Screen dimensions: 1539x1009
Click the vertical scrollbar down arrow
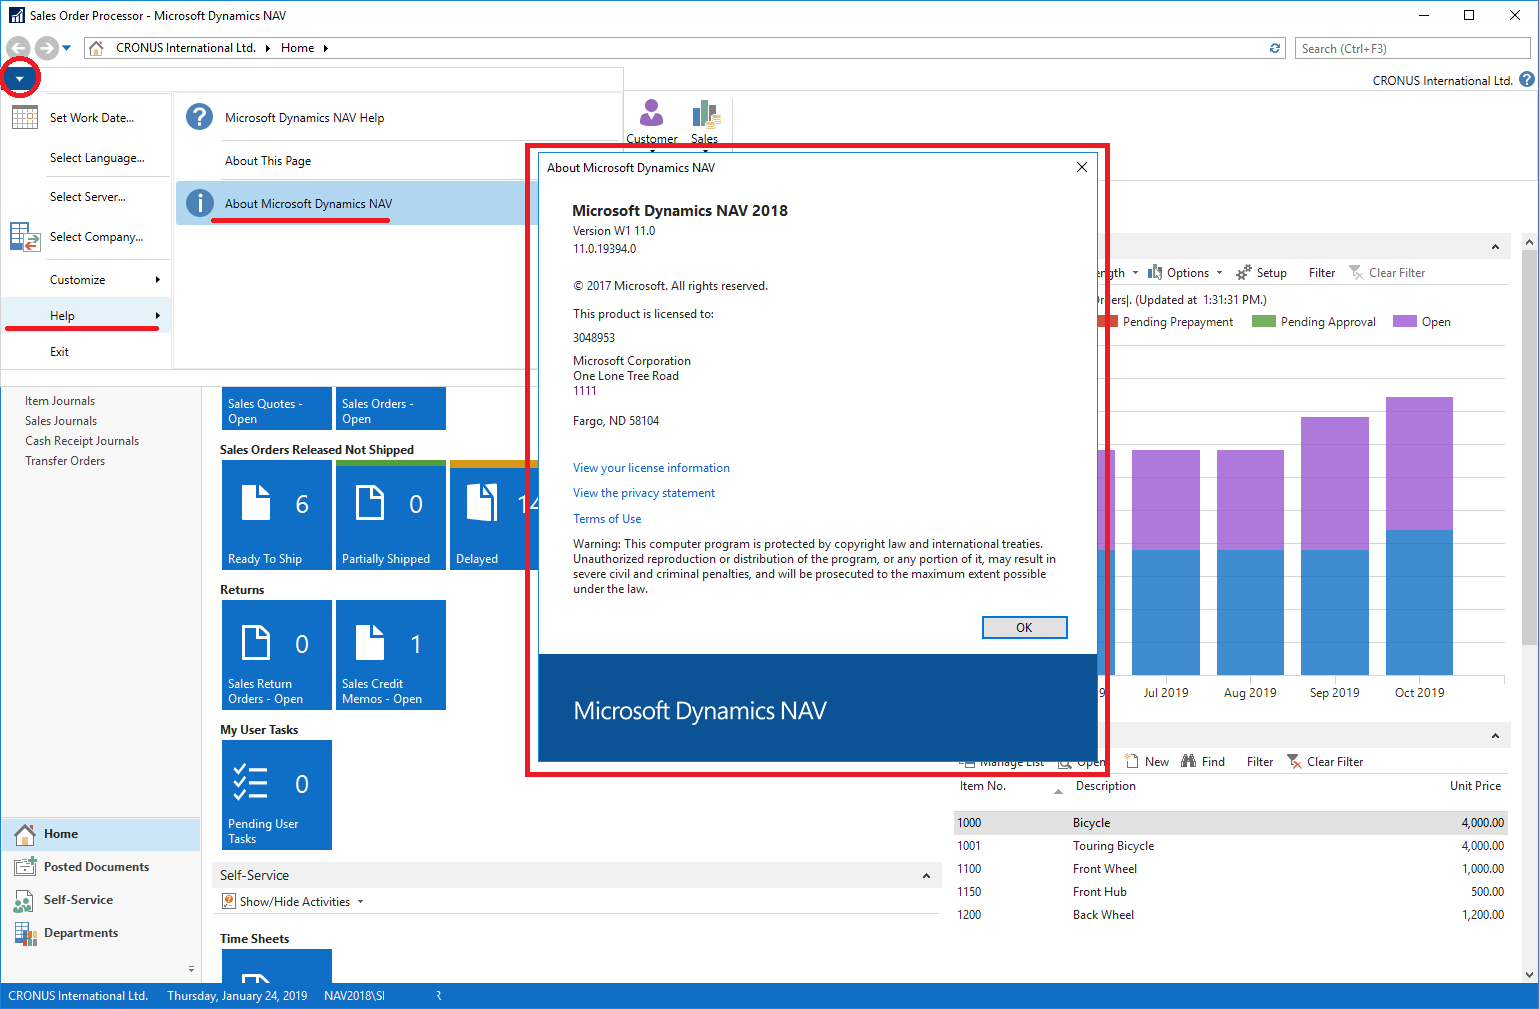tap(1529, 974)
